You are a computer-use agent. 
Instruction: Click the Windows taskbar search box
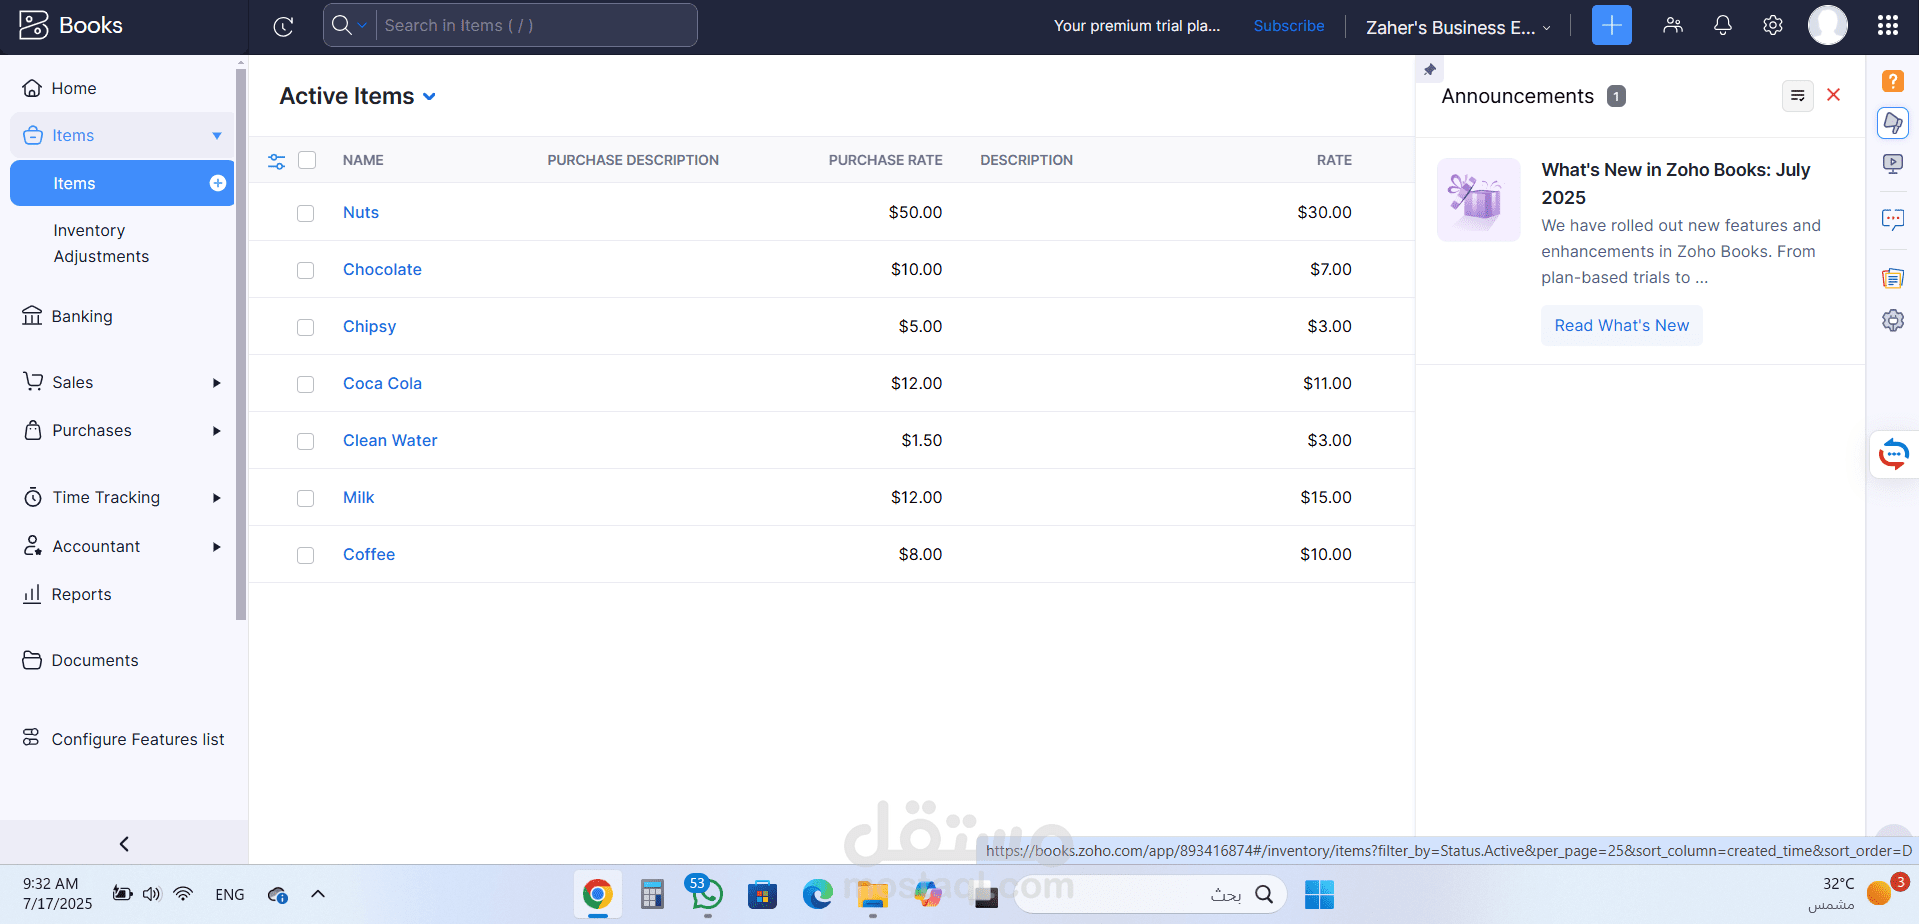click(x=1150, y=894)
